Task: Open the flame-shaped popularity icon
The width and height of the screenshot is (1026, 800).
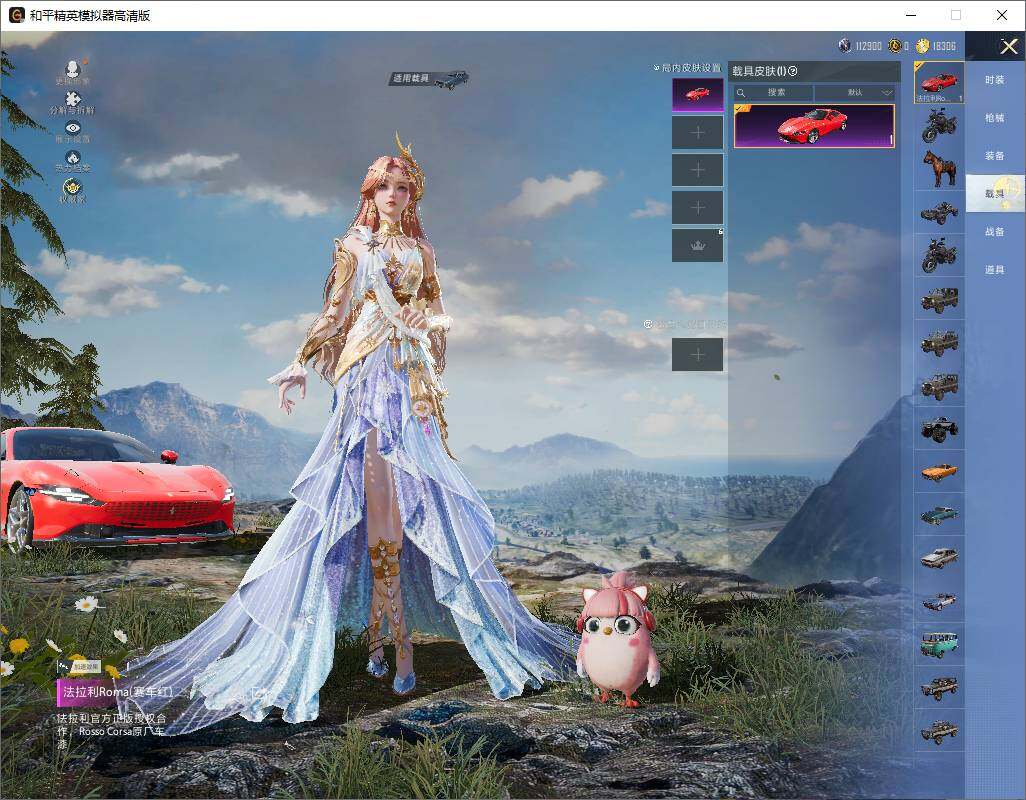Action: point(73,158)
